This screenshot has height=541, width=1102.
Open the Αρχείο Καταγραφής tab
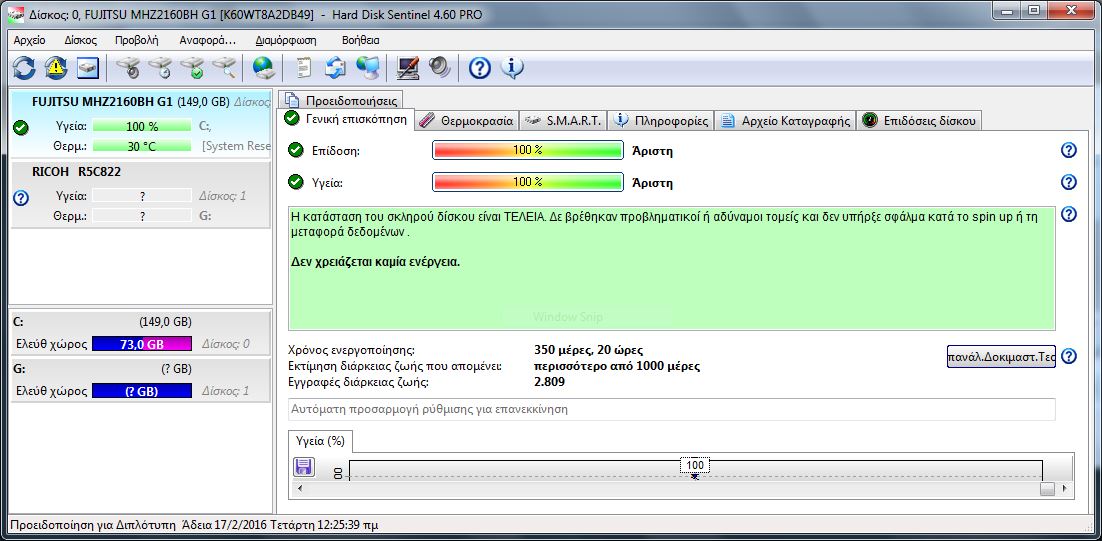(786, 121)
